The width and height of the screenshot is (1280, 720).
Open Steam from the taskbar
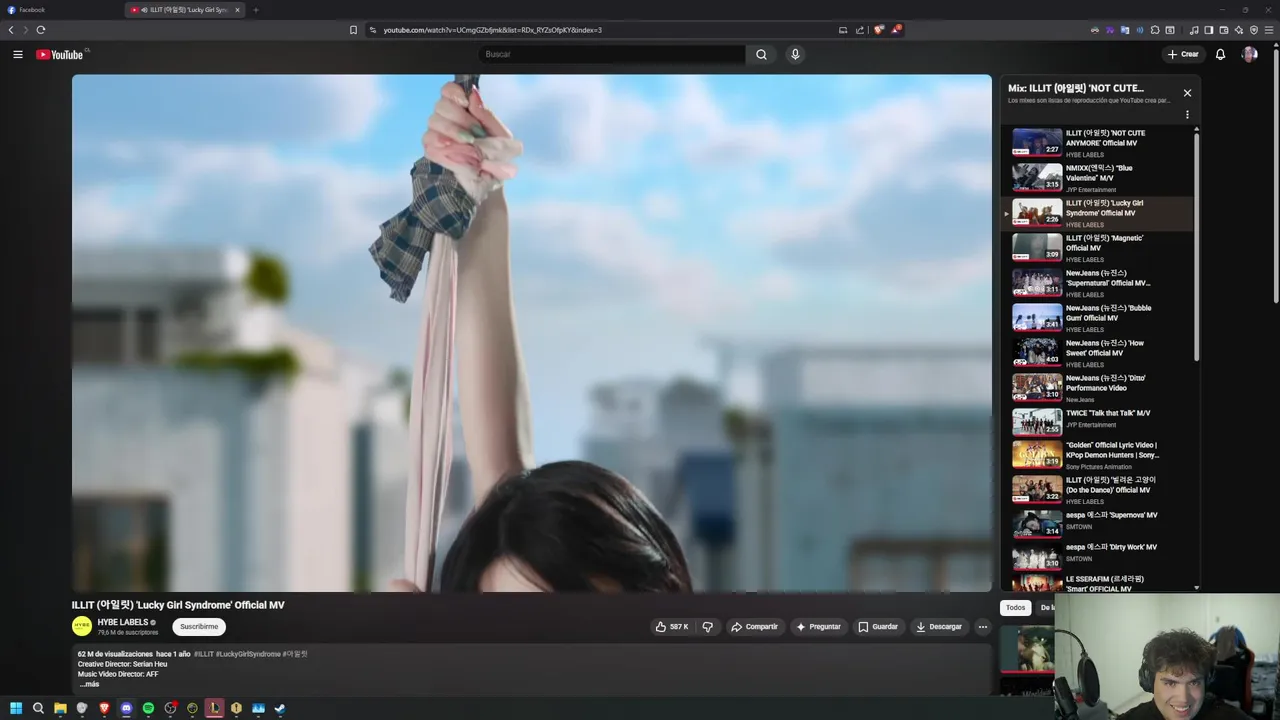[280, 708]
